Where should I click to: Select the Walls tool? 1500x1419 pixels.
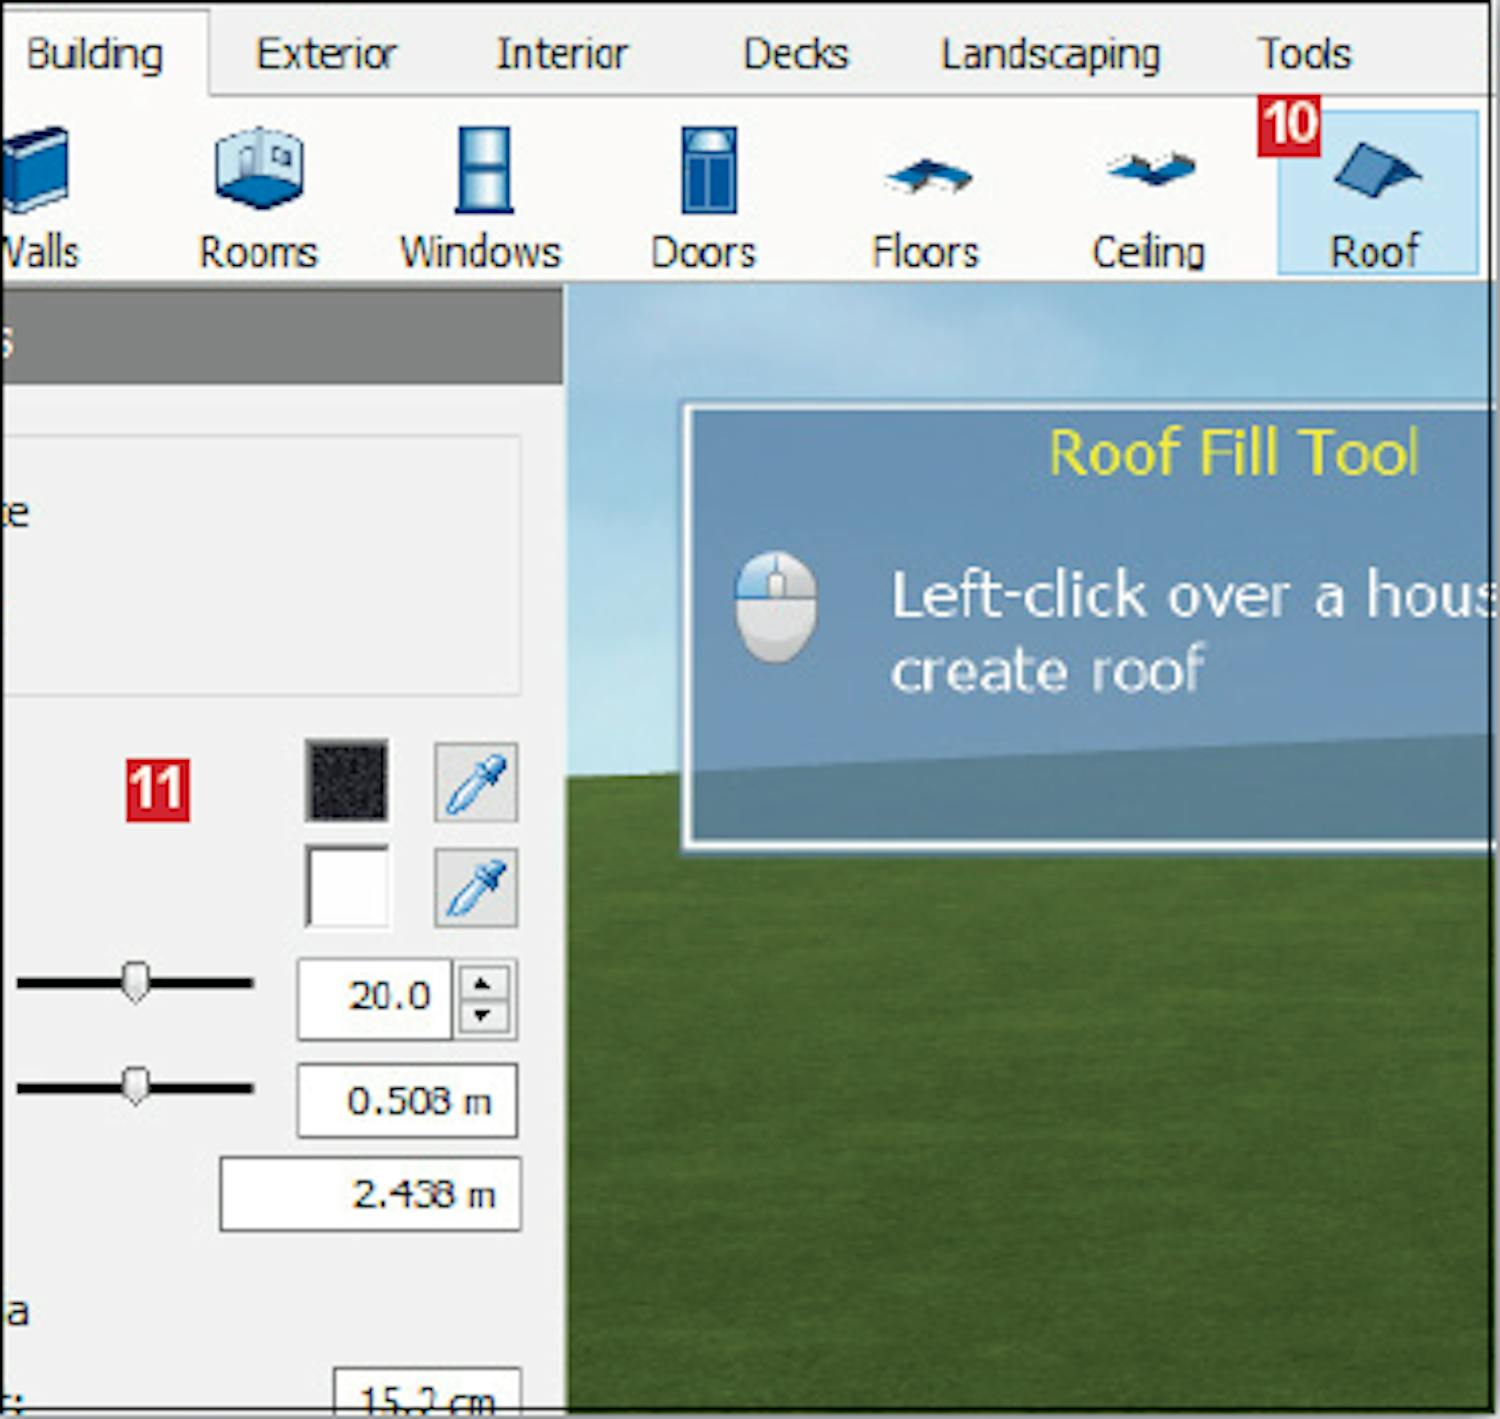tap(36, 195)
